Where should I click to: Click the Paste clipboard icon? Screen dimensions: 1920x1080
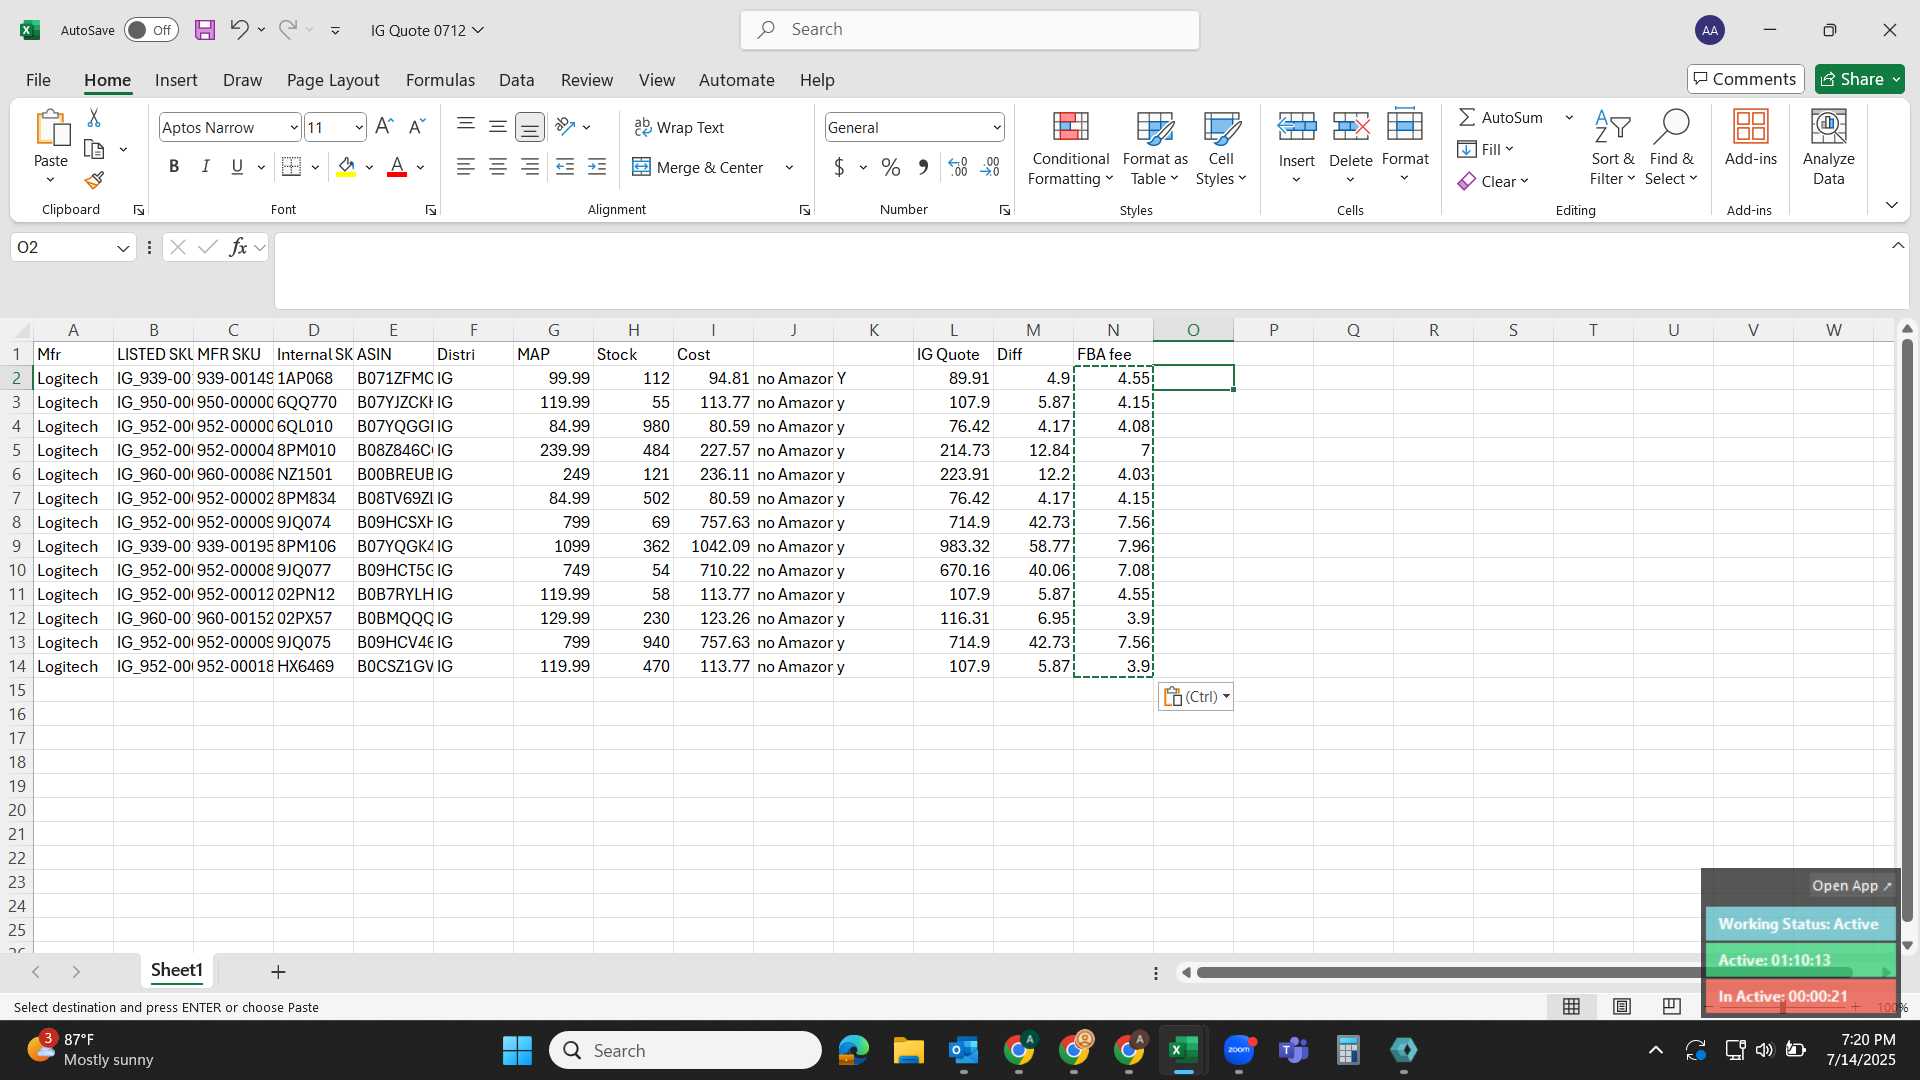(x=51, y=129)
